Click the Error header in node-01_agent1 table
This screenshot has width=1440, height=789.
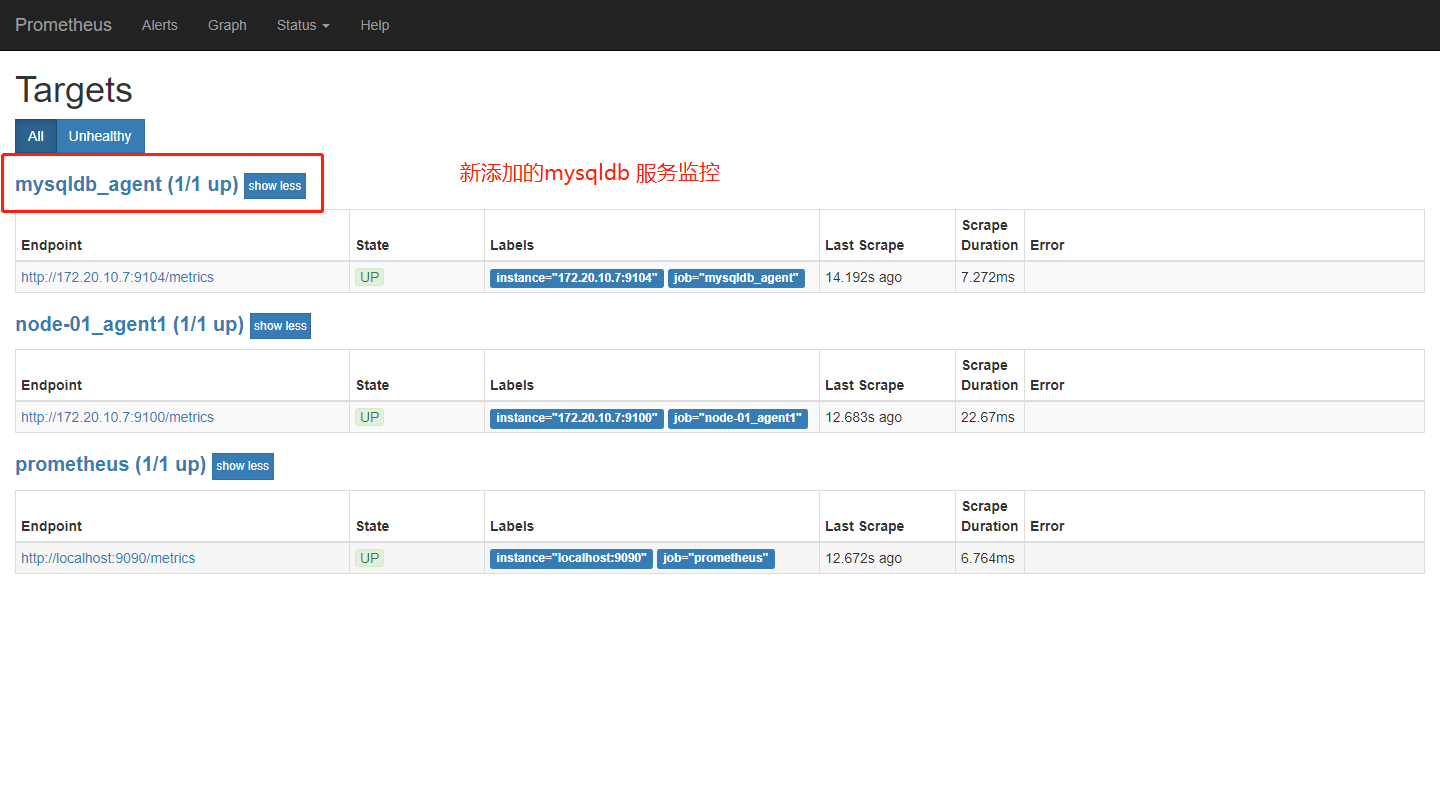click(1047, 385)
